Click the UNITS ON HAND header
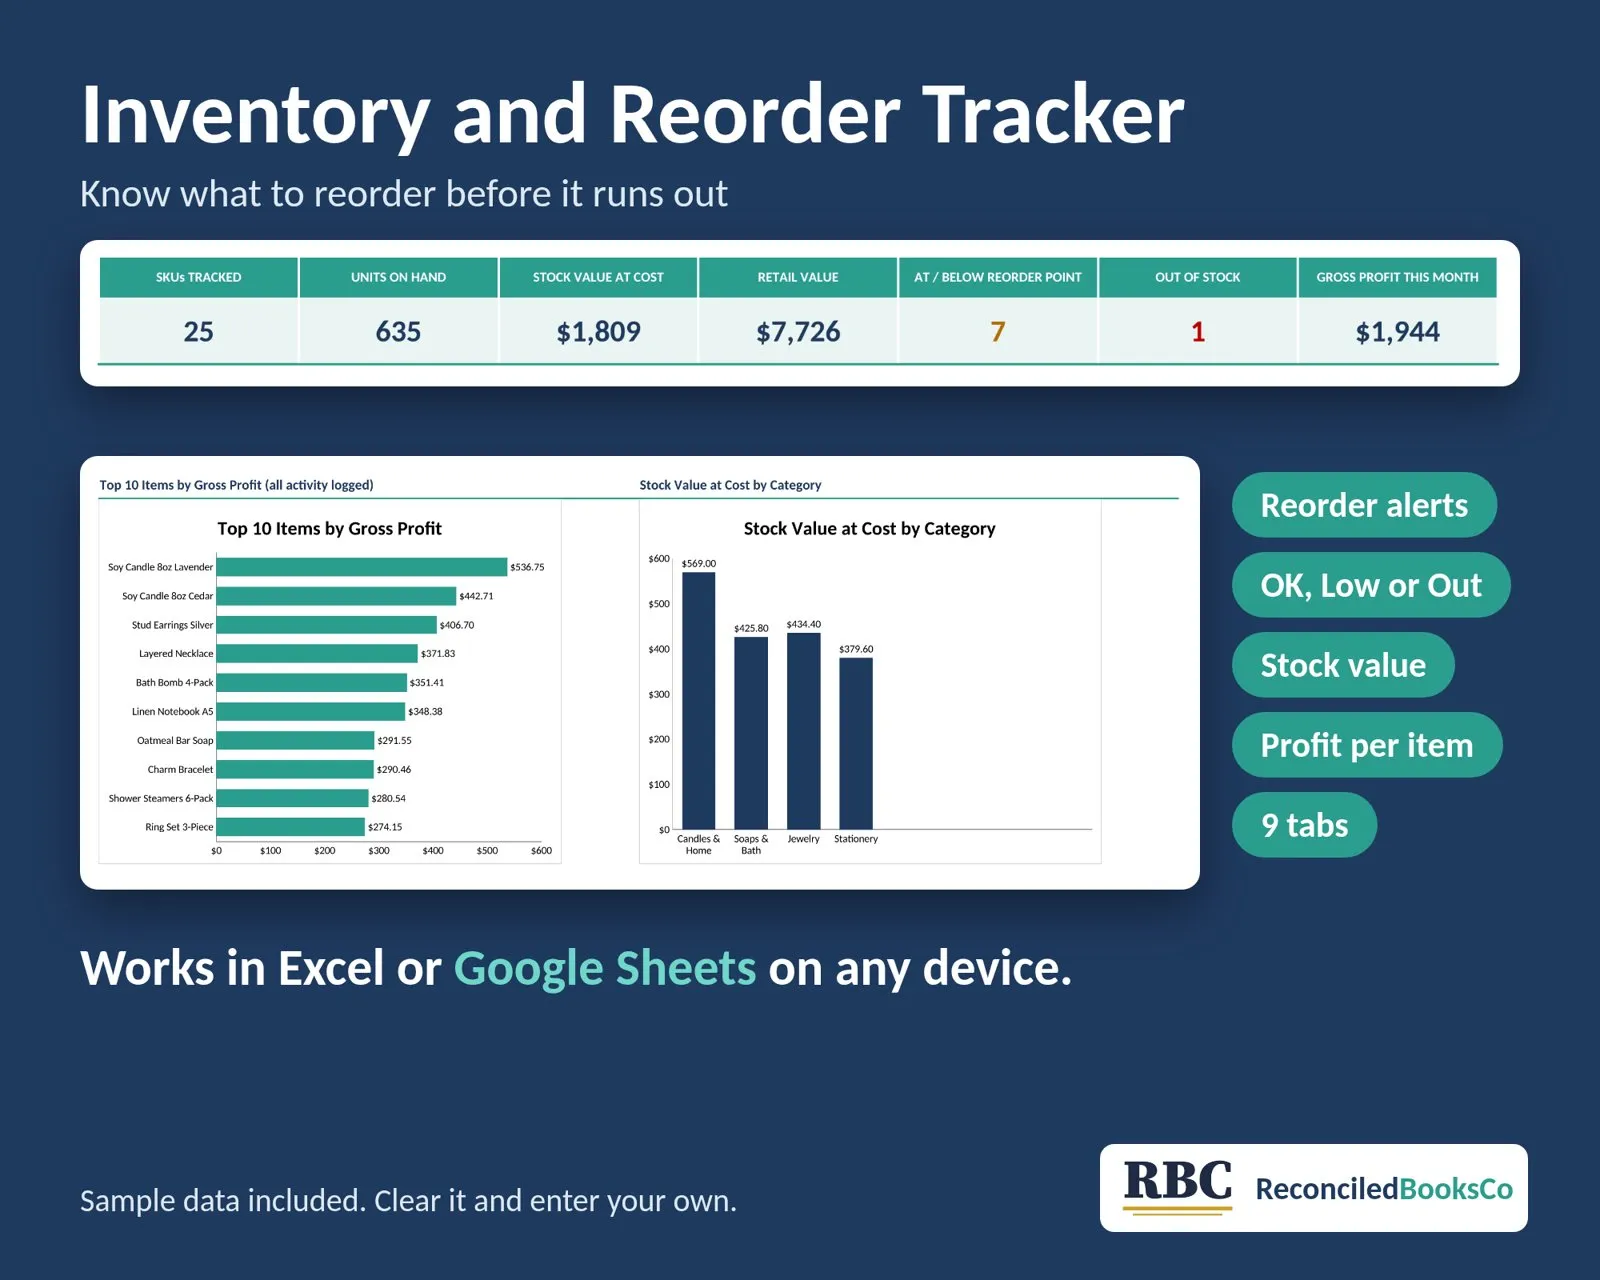 coord(398,277)
